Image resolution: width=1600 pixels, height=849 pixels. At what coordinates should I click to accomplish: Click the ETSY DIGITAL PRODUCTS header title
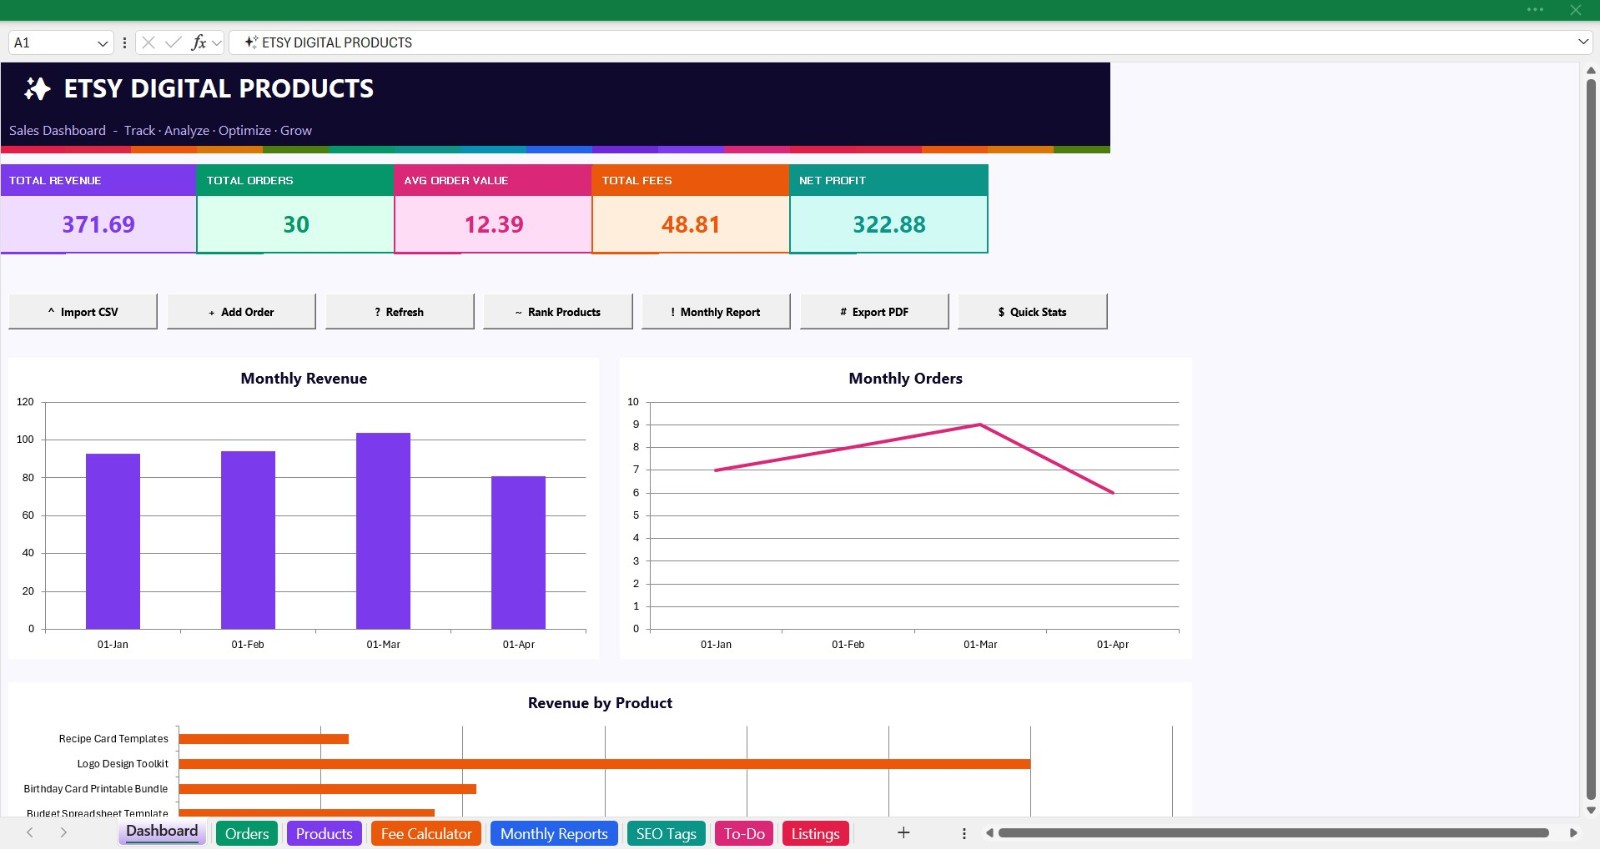click(219, 89)
